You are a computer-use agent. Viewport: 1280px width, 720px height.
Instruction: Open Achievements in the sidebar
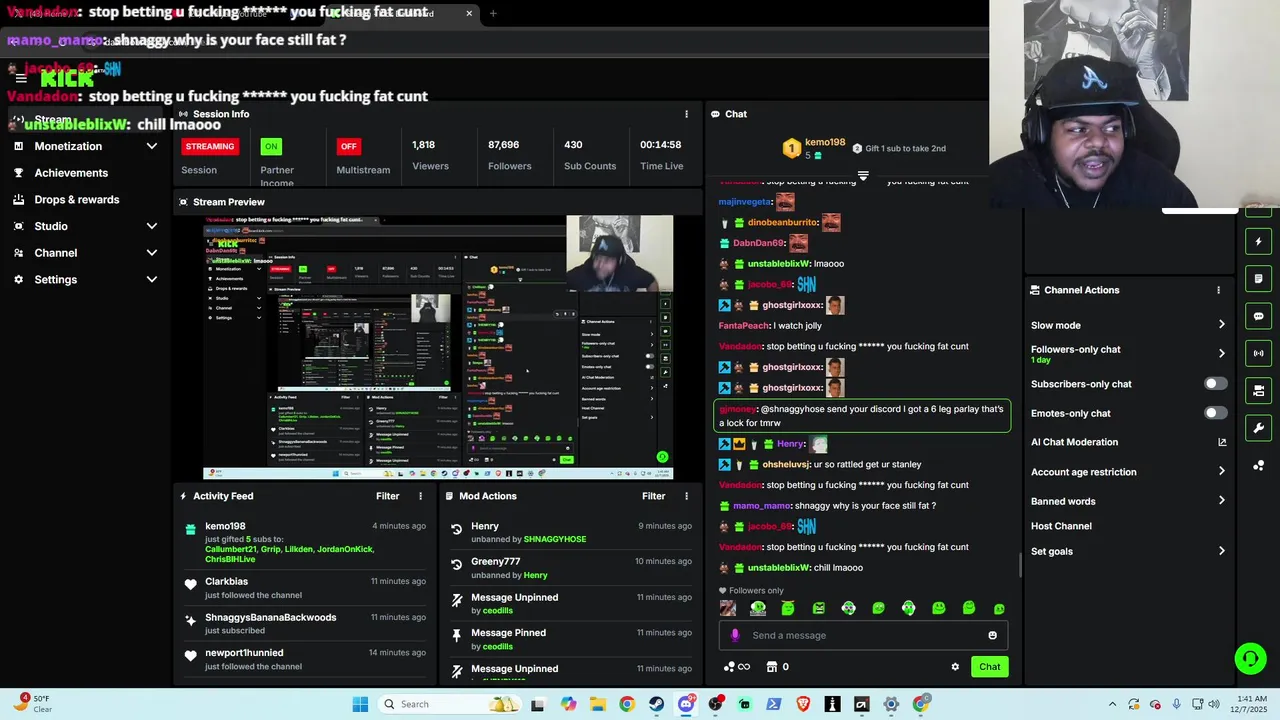coord(71,173)
